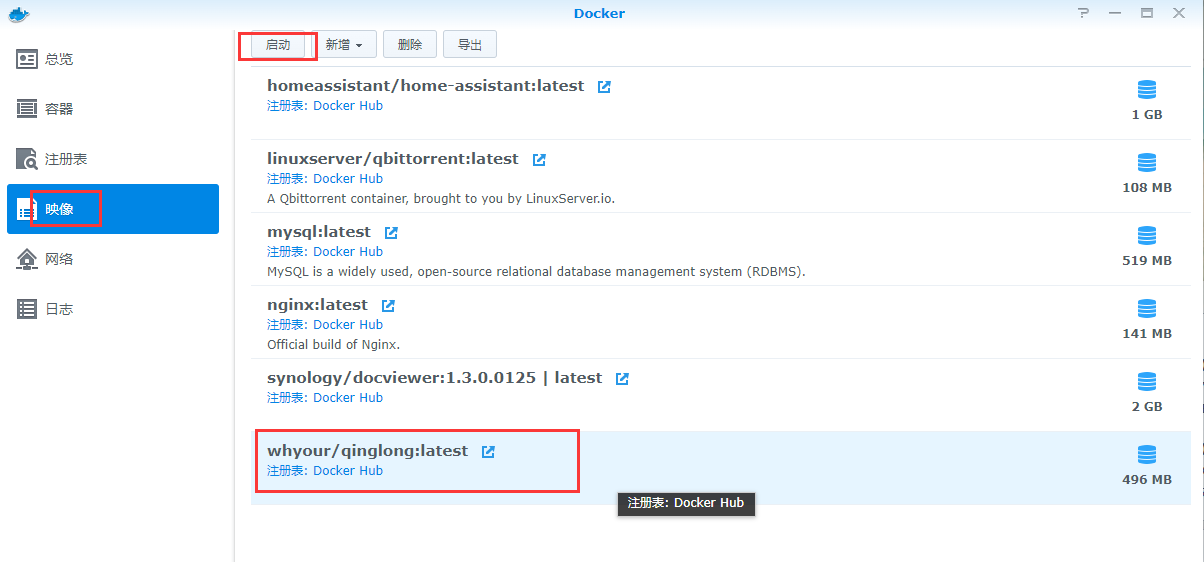Switch to the 容器 container tab
Screen dimensions: 1204x562
click(x=113, y=109)
